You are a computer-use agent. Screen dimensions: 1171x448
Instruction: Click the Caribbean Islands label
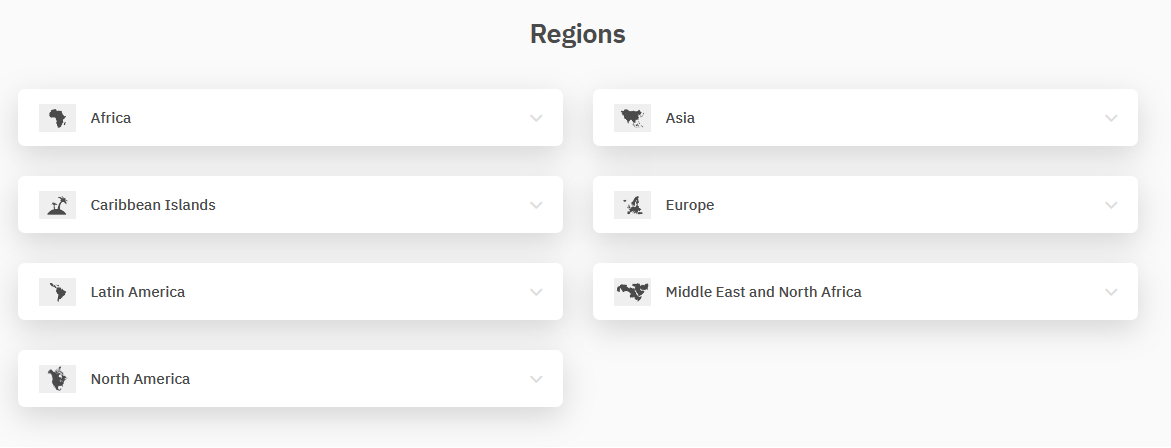tap(153, 205)
